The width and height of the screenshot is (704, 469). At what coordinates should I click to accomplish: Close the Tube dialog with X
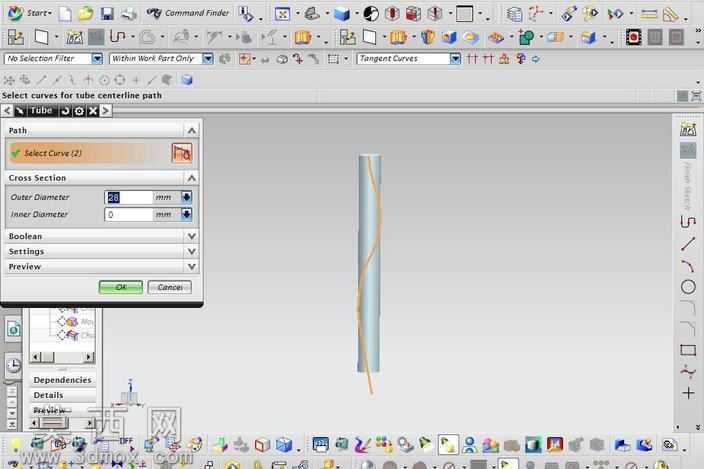(x=92, y=111)
